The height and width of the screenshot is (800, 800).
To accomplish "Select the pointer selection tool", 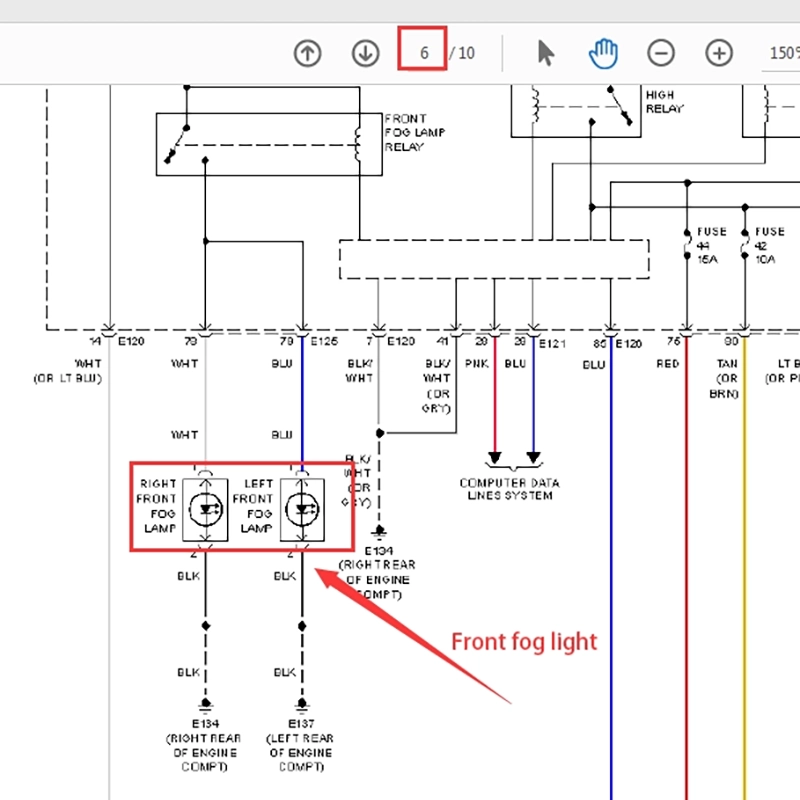I will [x=546, y=53].
